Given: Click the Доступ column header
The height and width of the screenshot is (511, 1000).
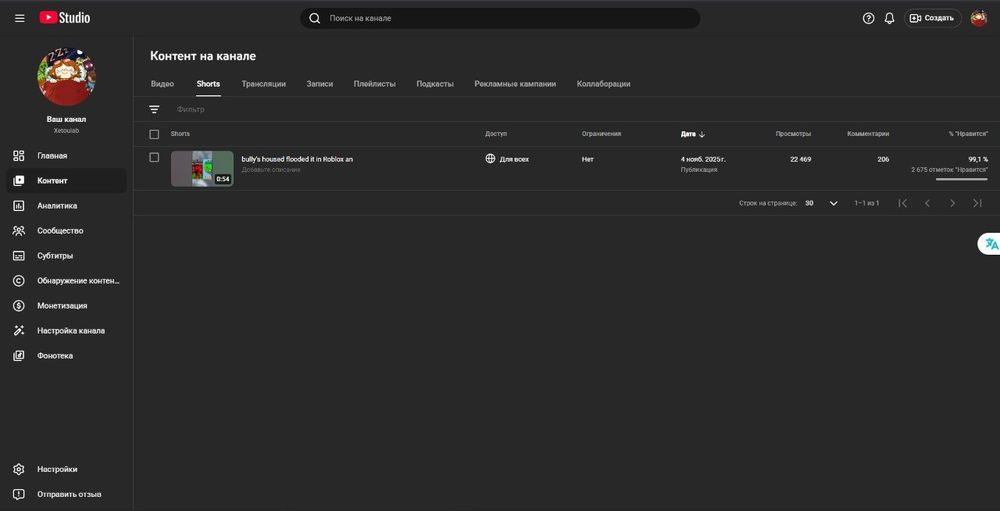Looking at the screenshot, I should pos(496,134).
